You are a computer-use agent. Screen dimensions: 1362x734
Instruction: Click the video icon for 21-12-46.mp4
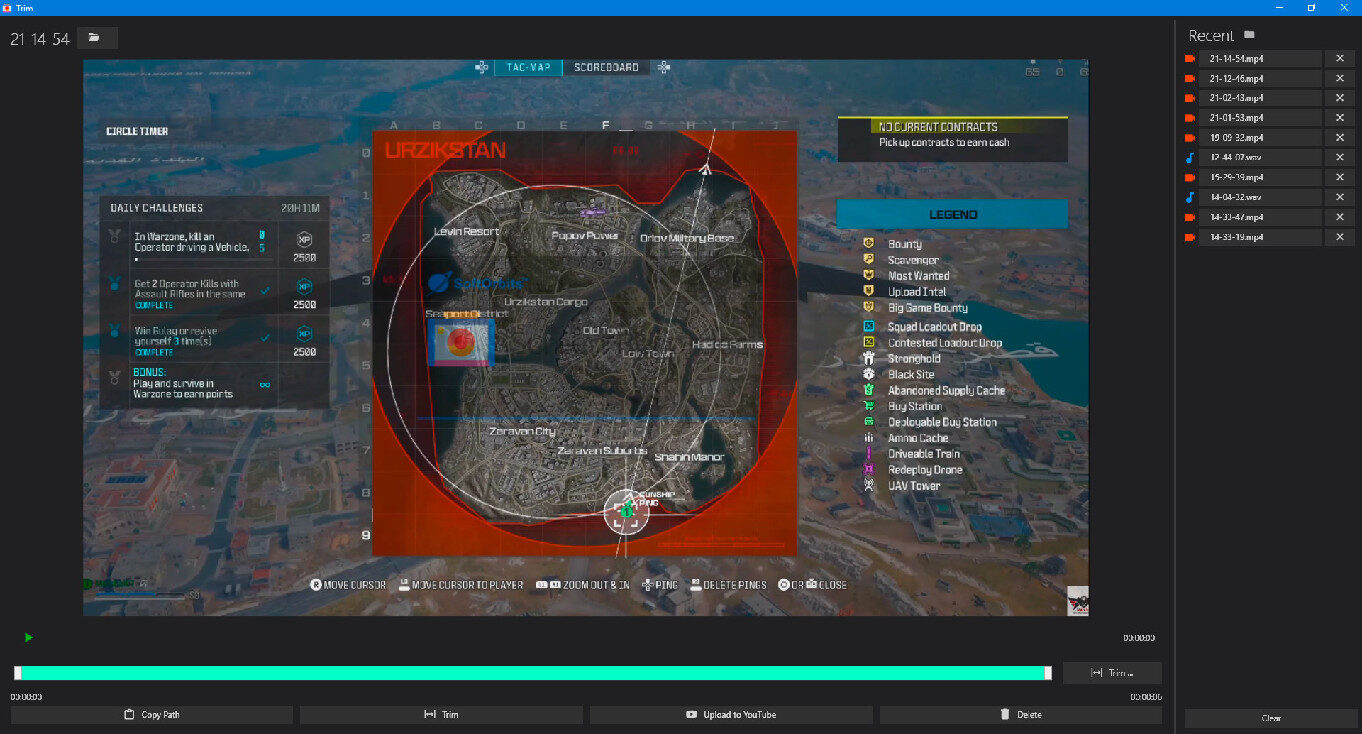tap(1189, 78)
